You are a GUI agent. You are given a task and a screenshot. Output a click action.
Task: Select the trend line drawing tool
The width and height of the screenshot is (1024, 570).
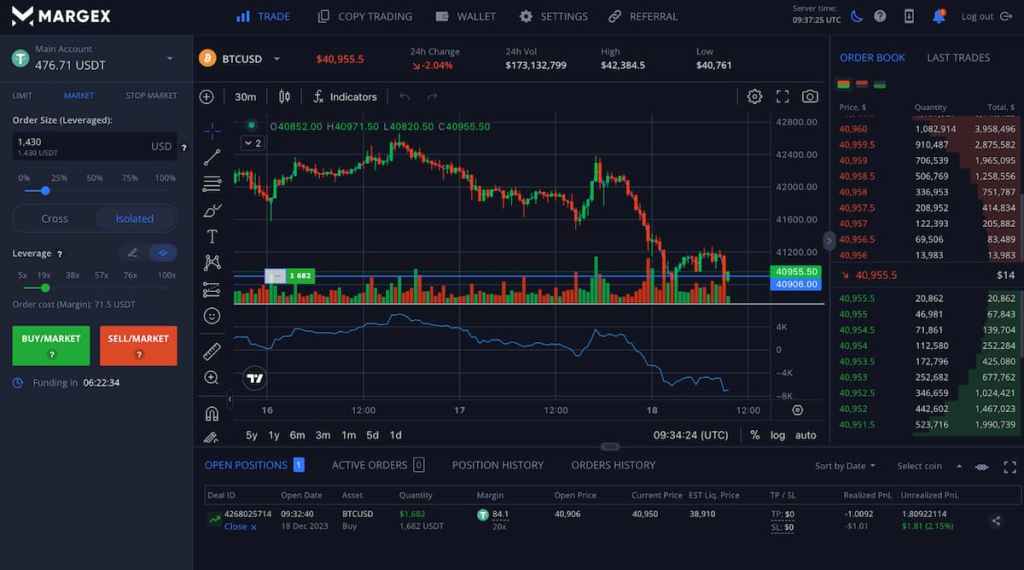coord(212,157)
